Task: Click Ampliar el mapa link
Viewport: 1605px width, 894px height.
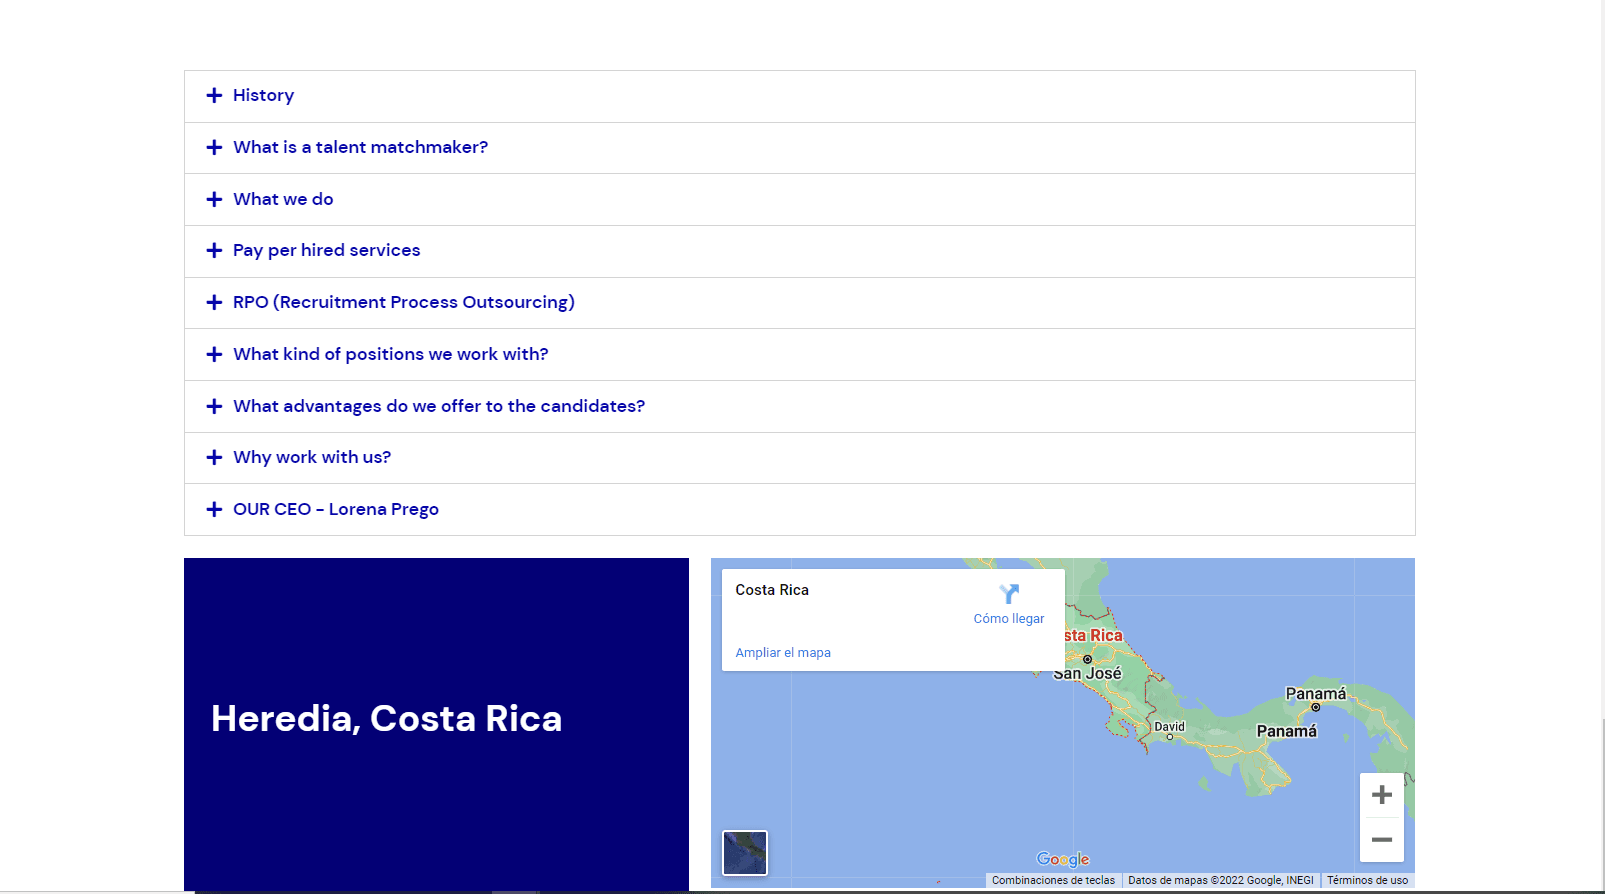Action: [x=783, y=653]
